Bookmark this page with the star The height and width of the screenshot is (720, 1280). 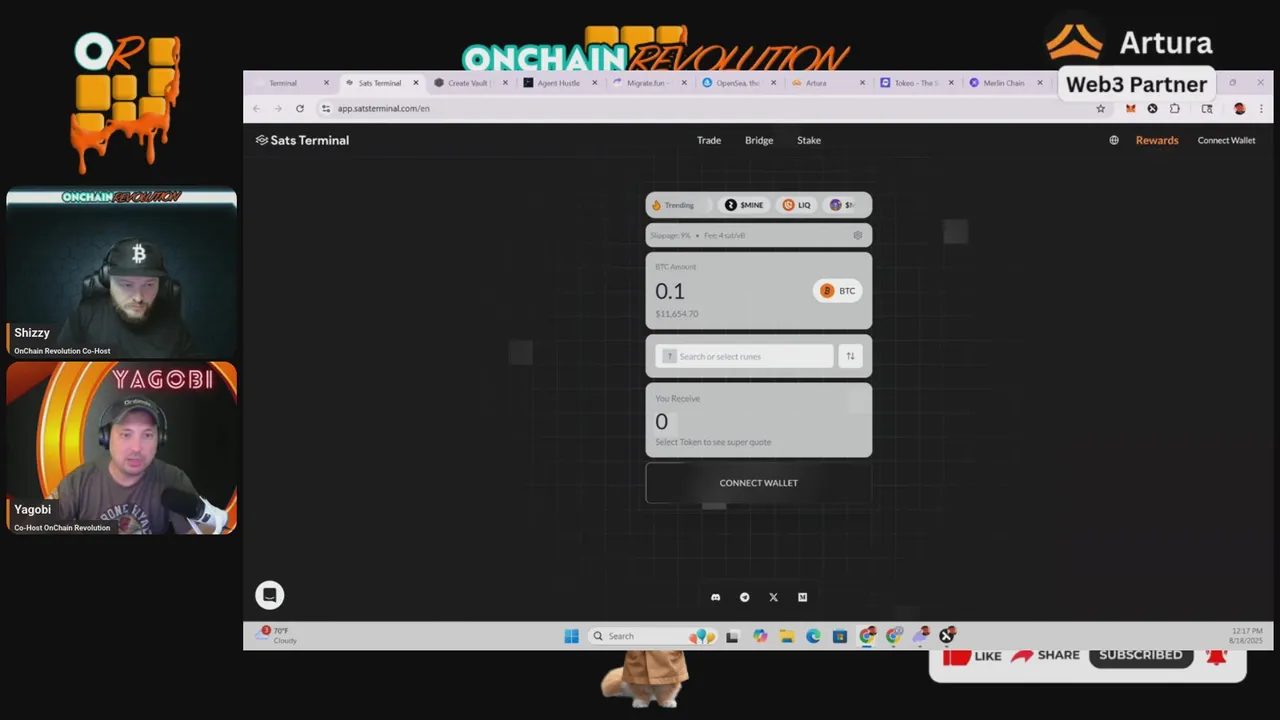(x=1101, y=108)
